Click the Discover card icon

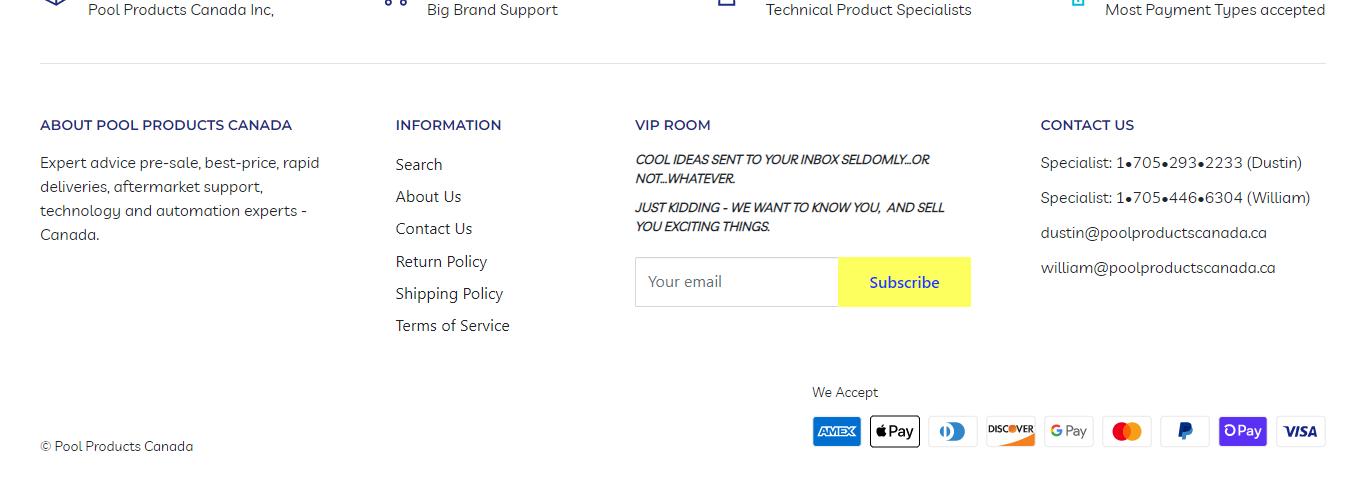[x=1011, y=431]
